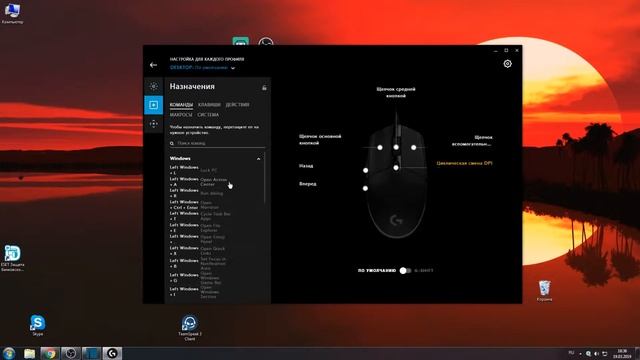Screen dimensions: 640x360
Task: Open the Компьютер desktop icon
Action: pos(12,13)
